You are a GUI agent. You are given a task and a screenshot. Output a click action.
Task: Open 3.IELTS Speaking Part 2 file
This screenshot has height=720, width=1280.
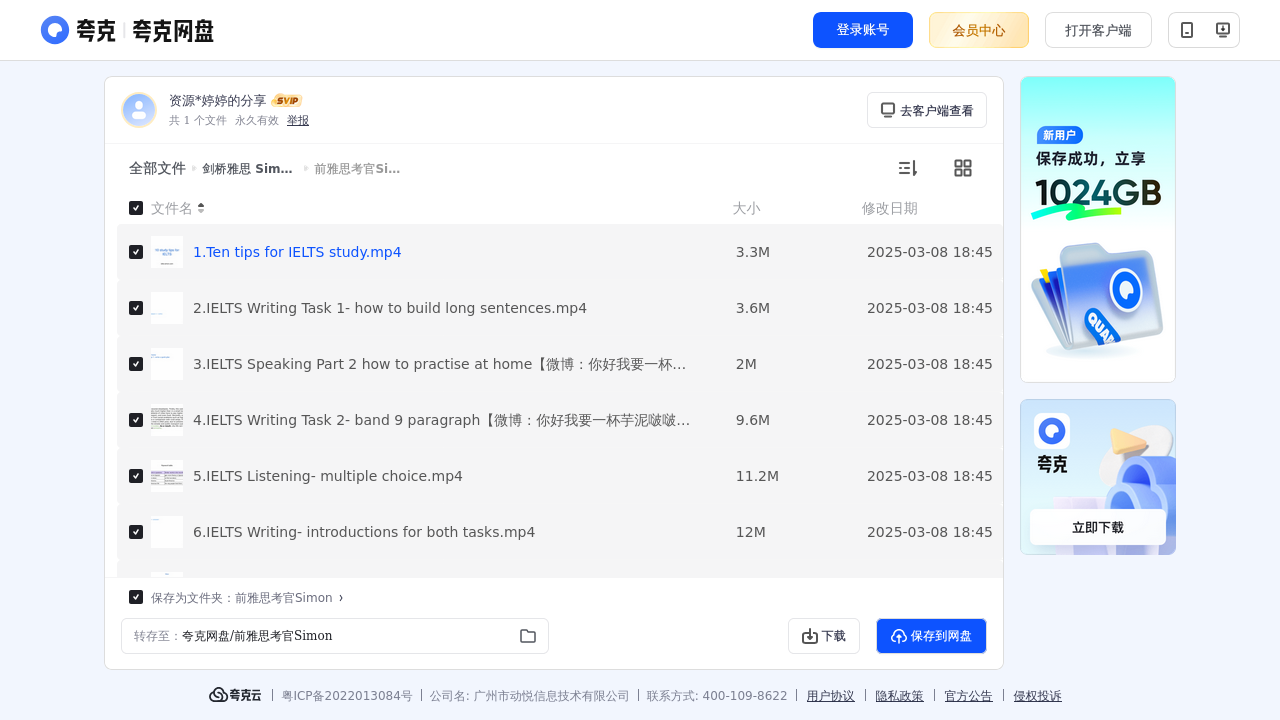[x=440, y=364]
